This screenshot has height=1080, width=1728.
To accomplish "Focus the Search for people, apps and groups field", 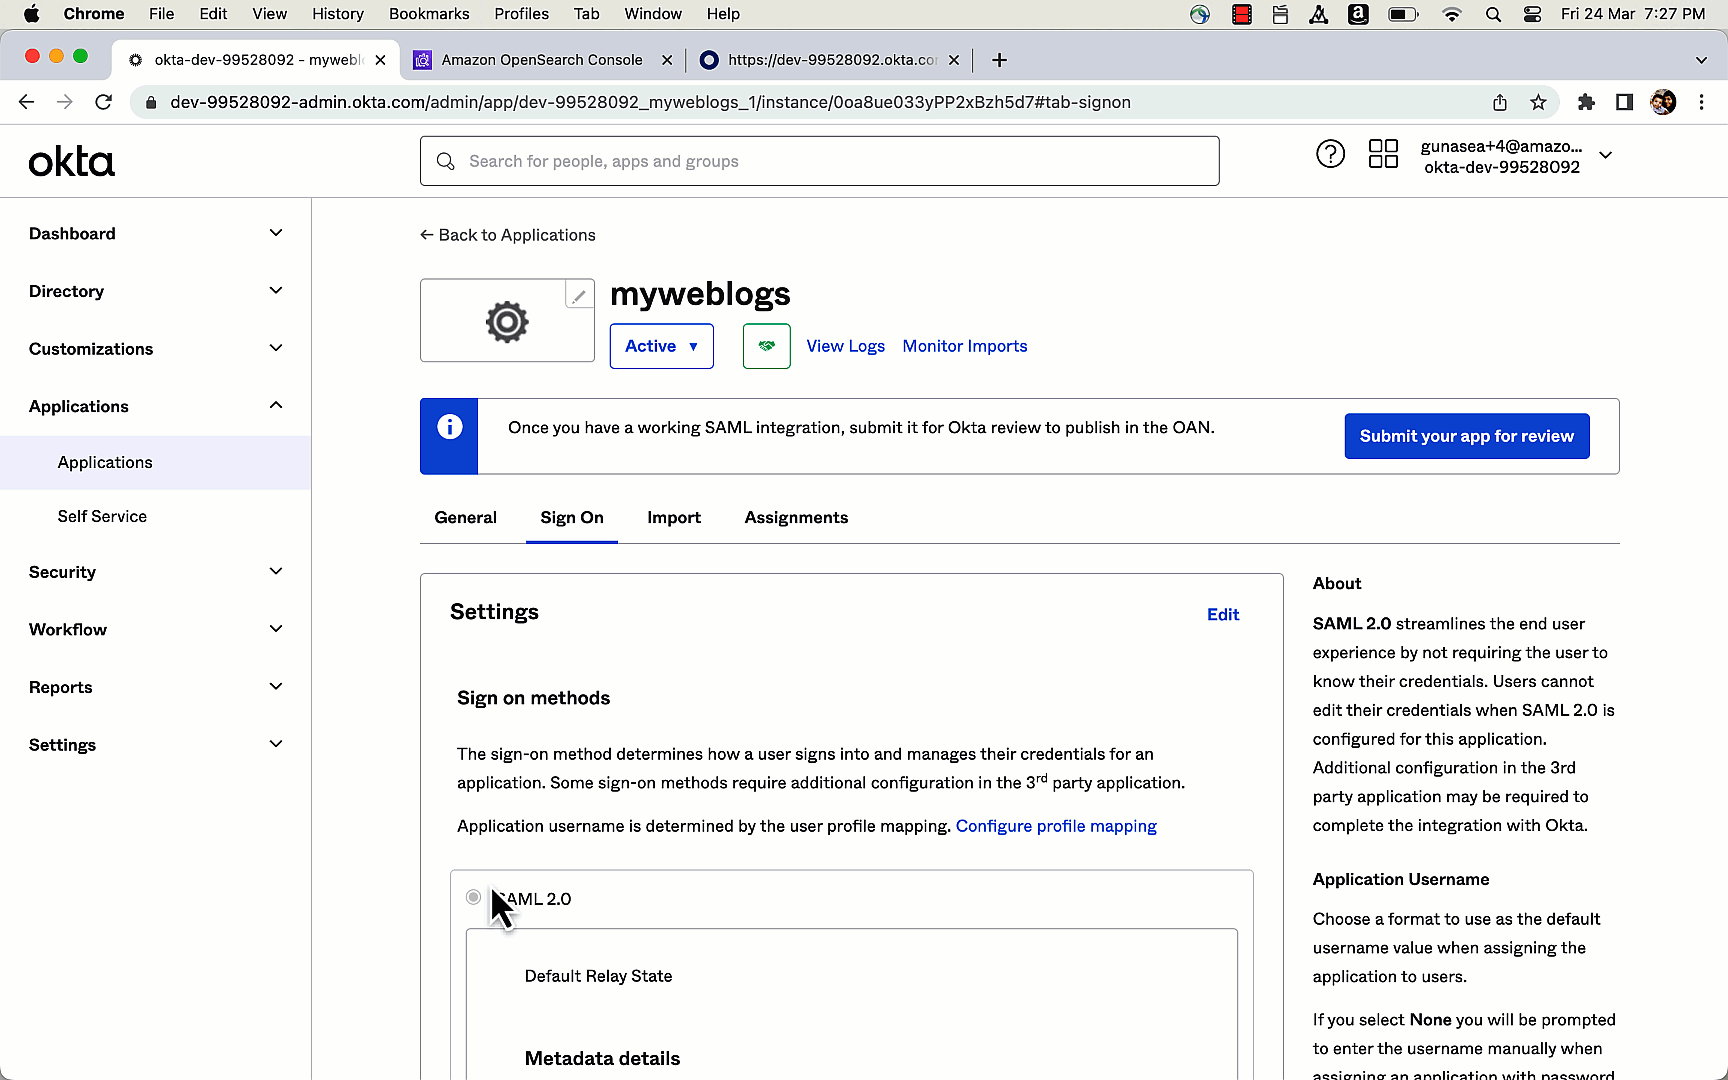I will click(x=820, y=161).
